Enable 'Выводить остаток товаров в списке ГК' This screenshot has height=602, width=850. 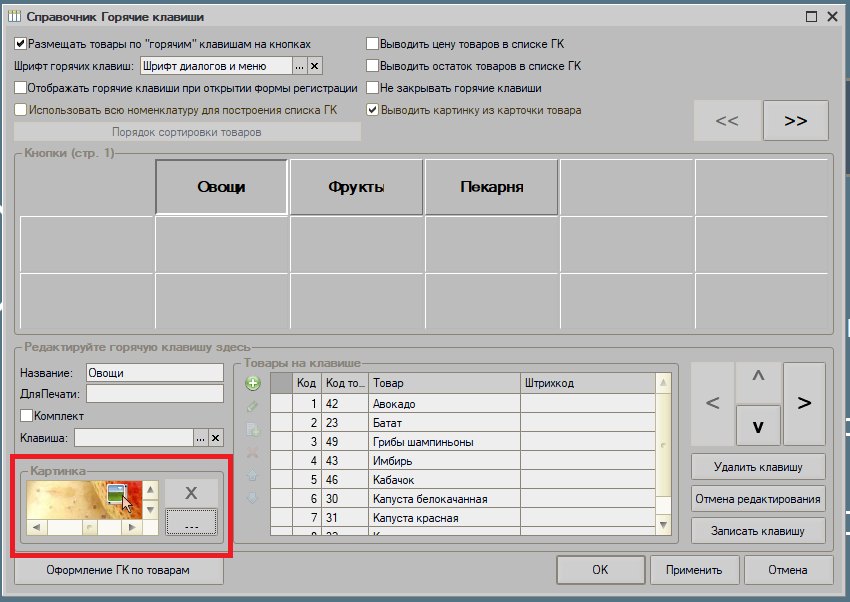(372, 66)
